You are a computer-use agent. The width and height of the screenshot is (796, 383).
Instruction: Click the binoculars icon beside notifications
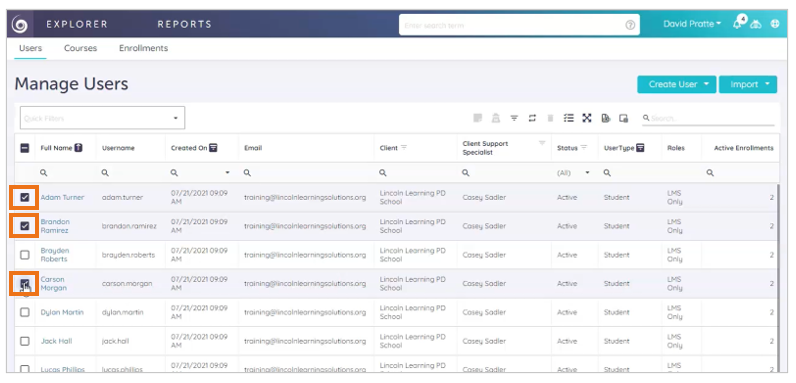[756, 24]
